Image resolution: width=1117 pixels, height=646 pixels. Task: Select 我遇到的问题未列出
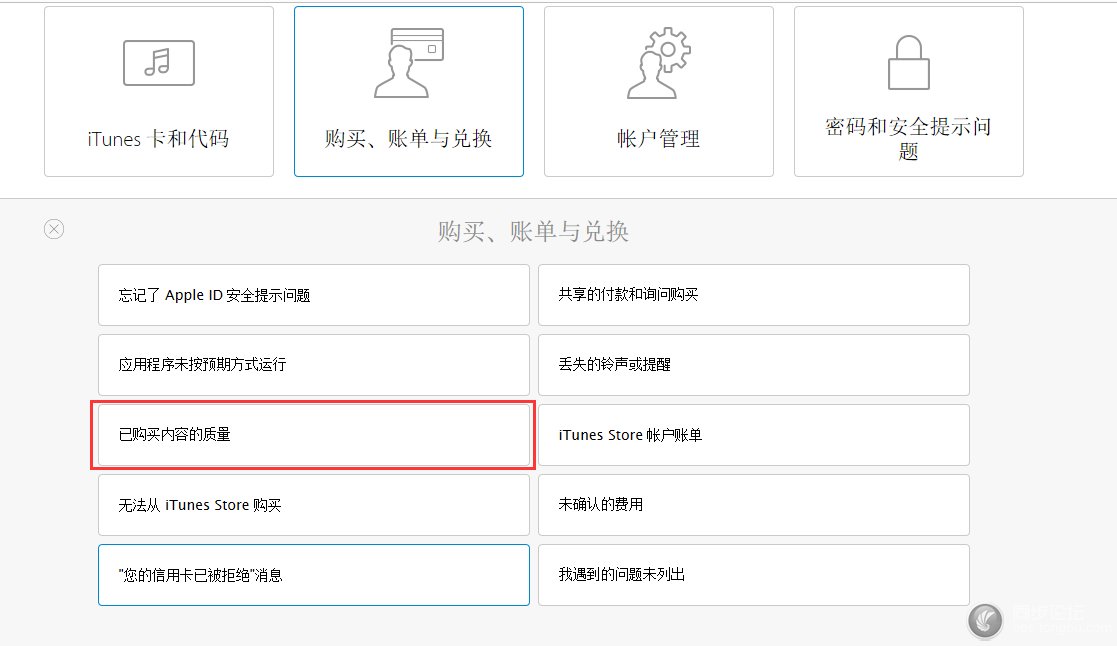coord(753,575)
